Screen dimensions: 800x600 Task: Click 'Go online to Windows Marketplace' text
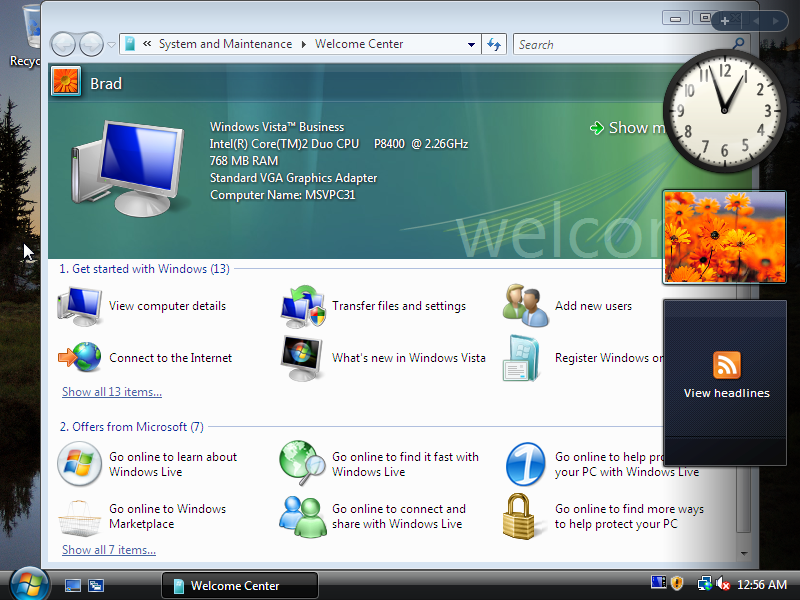pyautogui.click(x=167, y=516)
